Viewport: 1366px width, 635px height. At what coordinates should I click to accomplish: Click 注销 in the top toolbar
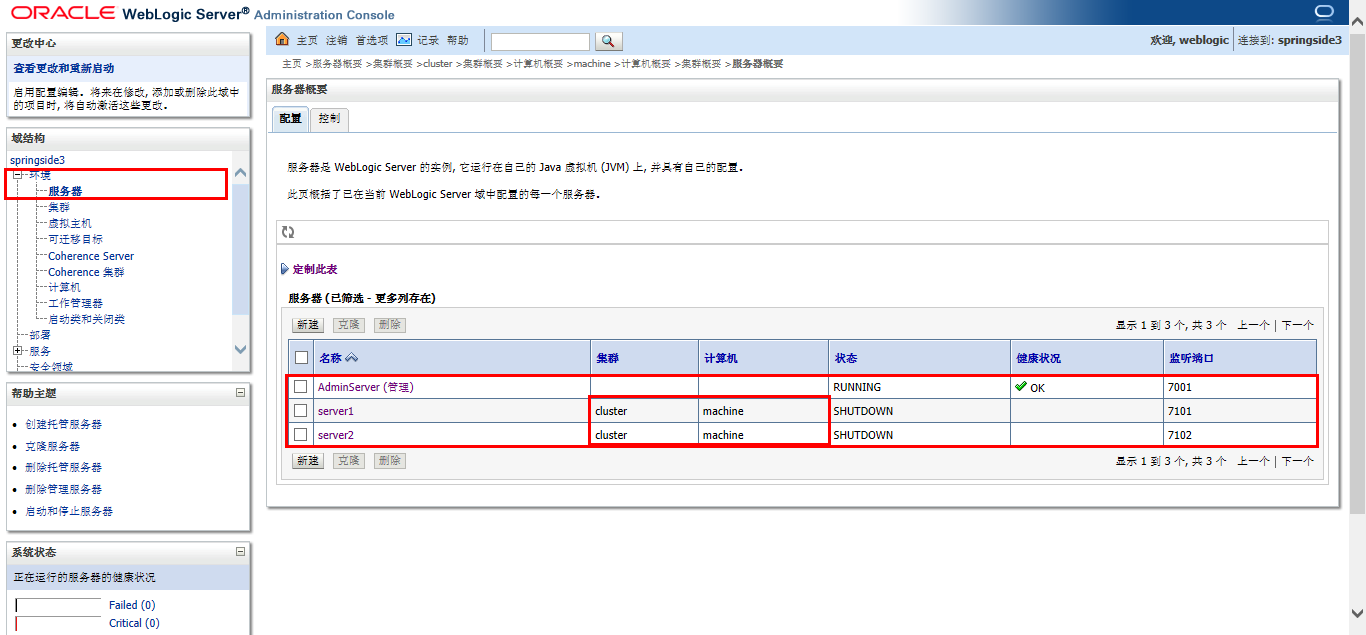tap(337, 41)
